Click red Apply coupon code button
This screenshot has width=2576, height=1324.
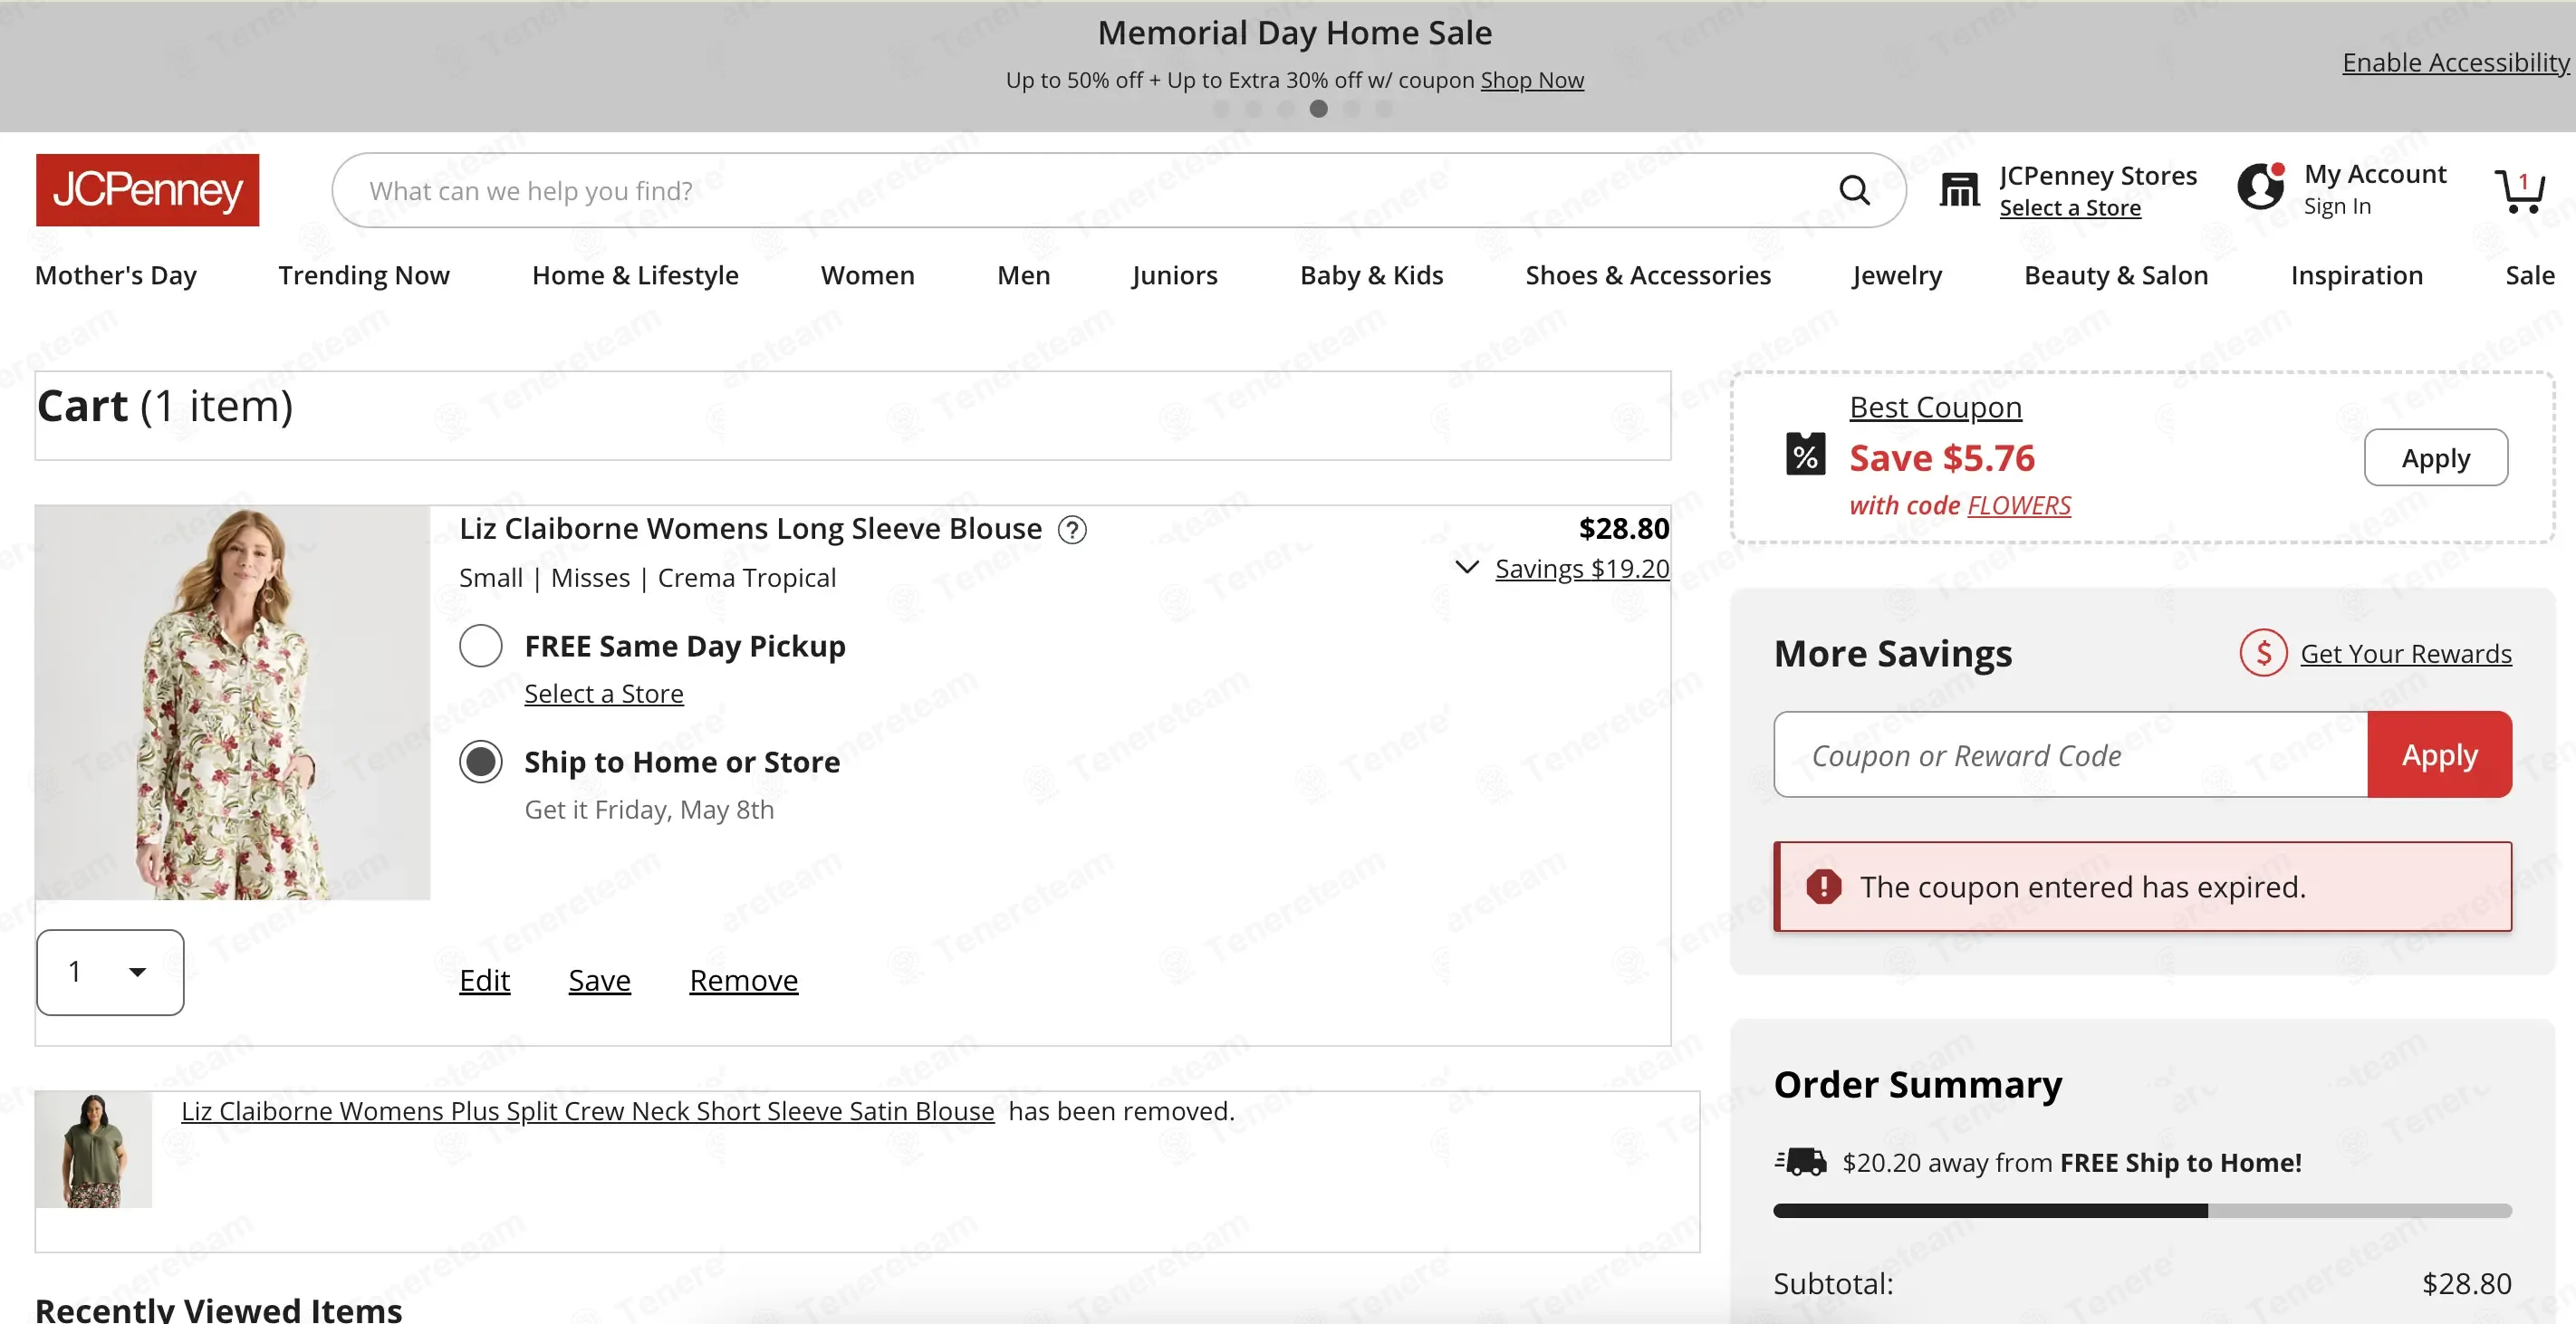2439,754
